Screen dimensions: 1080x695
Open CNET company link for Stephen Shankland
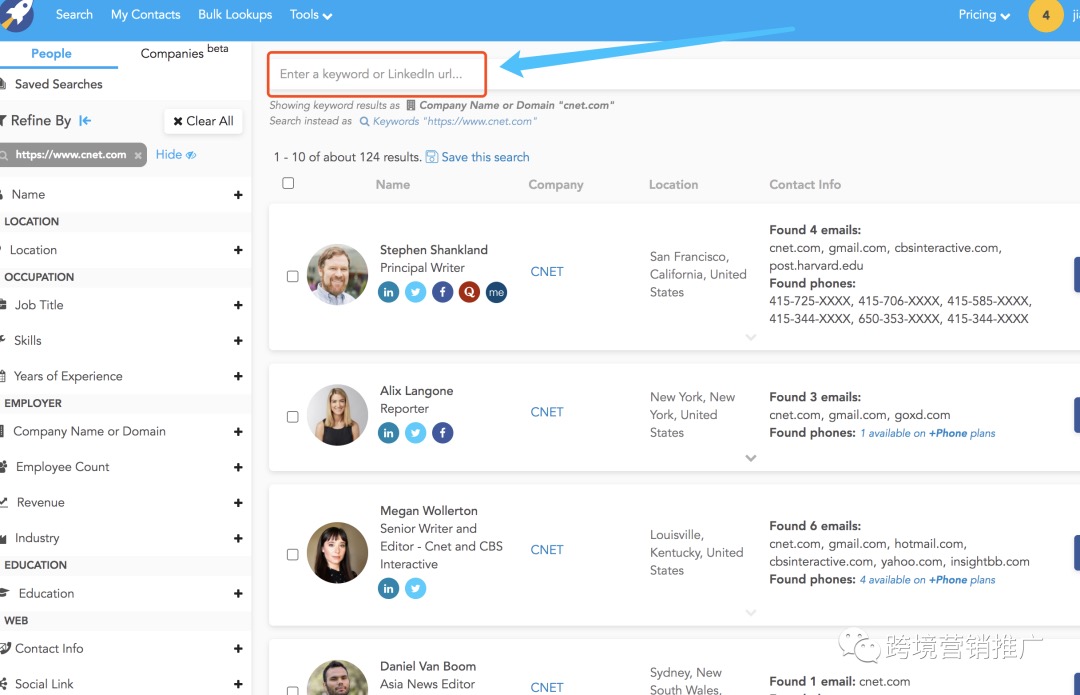(x=547, y=271)
